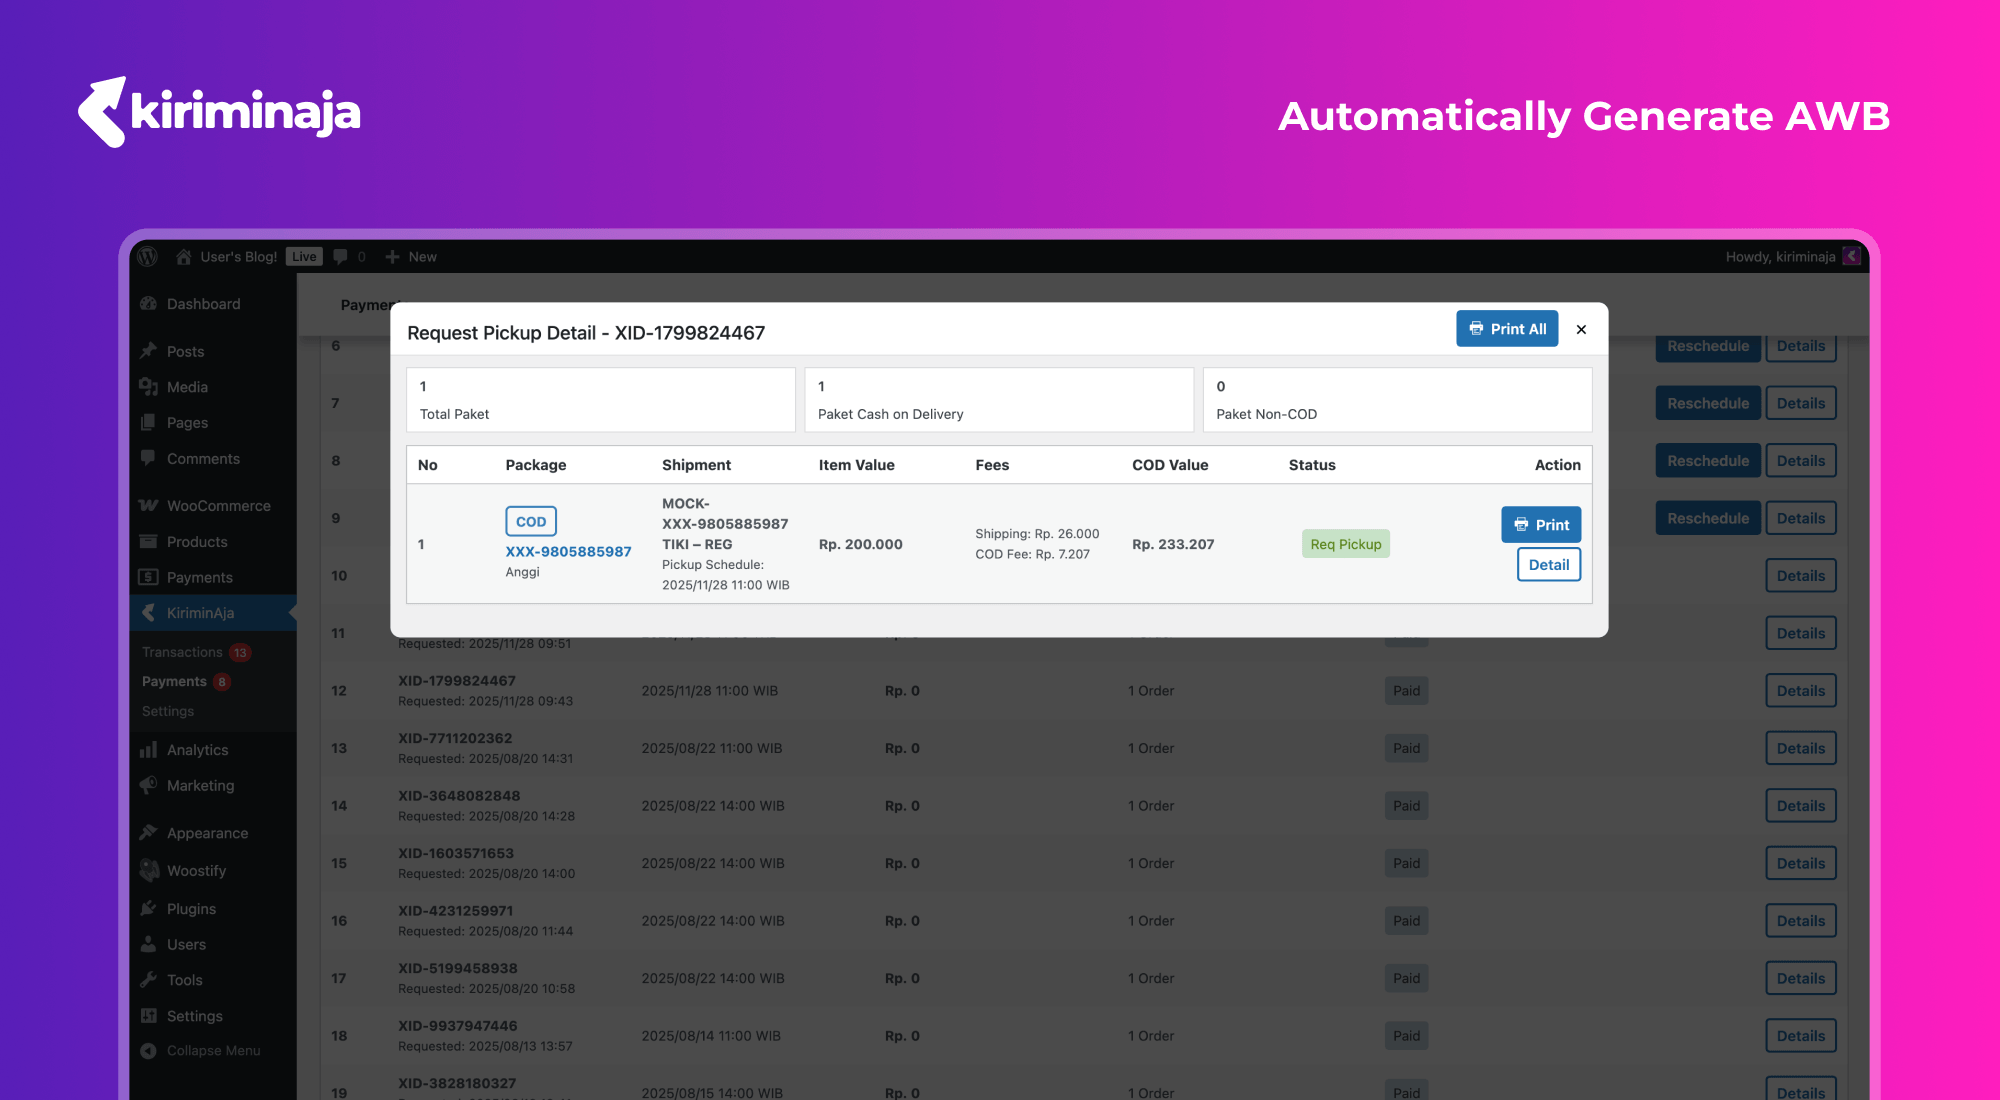Click the Paket Non-COD summary card
The height and width of the screenshot is (1100, 2000).
coord(1397,400)
